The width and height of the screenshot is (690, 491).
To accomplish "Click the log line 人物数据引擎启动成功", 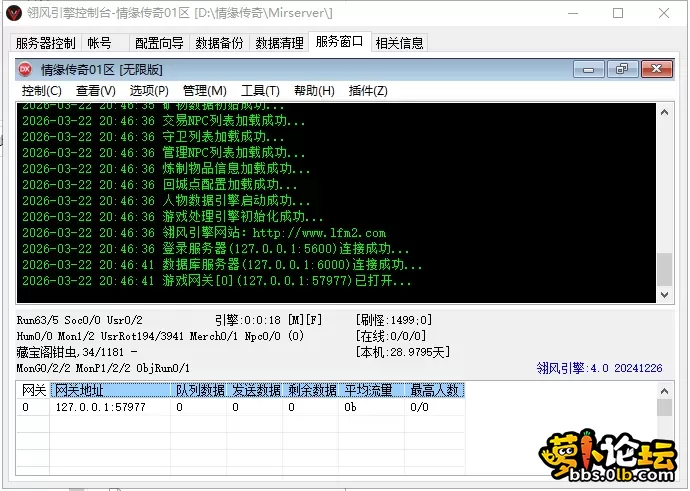I will tap(166, 201).
